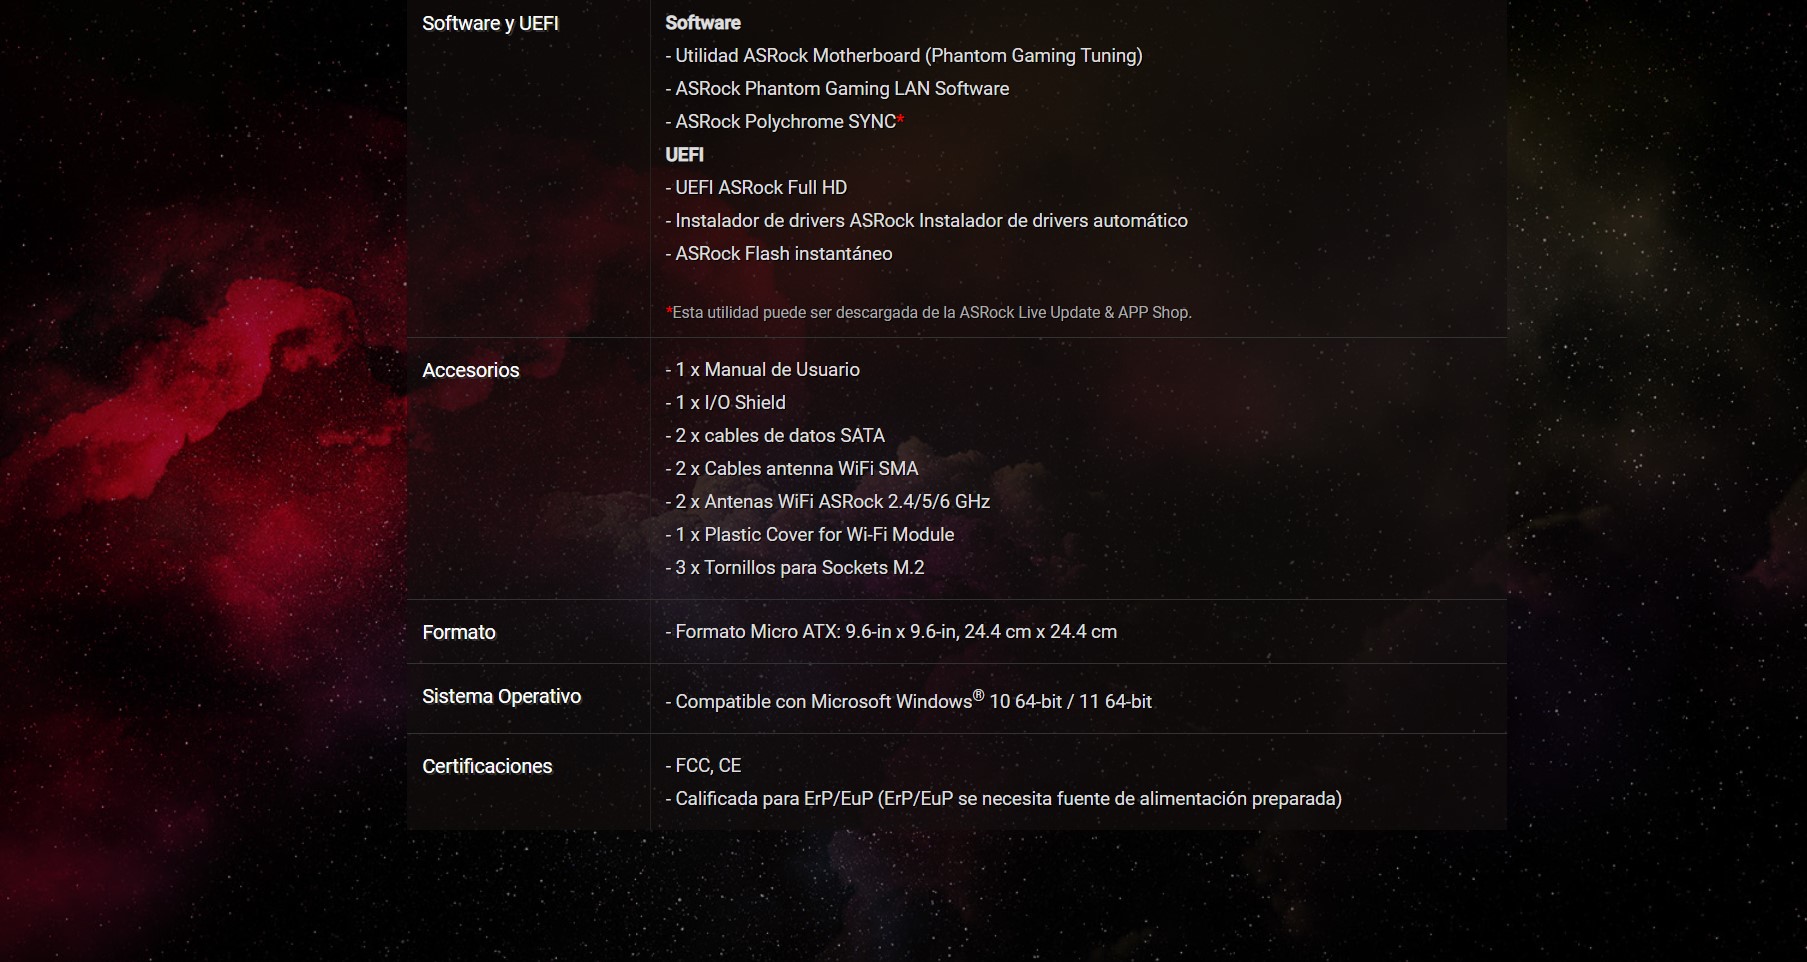Click ASRock Polychrome SYNC entry
This screenshot has height=962, width=1807.
[x=781, y=121]
